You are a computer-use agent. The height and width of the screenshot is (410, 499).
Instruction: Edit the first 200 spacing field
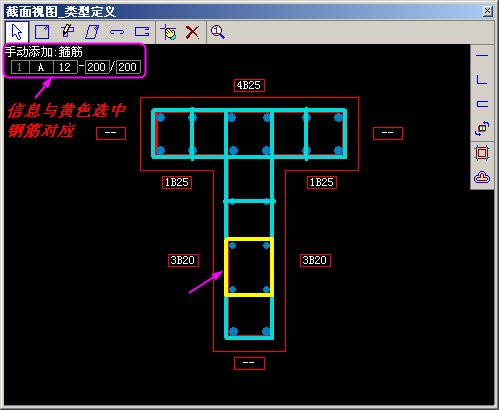pyautogui.click(x=97, y=67)
